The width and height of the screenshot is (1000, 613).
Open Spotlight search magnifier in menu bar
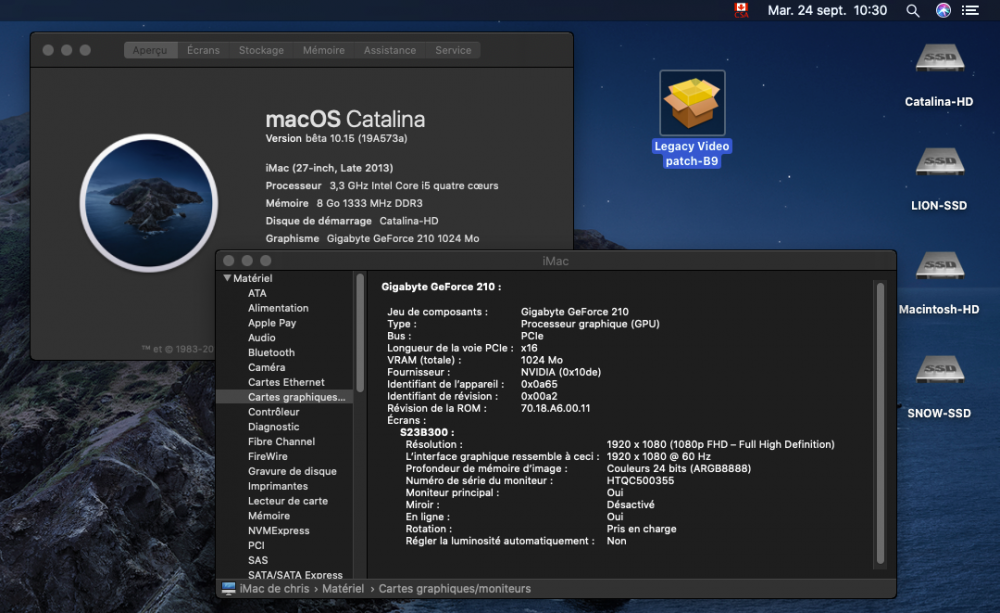[913, 10]
